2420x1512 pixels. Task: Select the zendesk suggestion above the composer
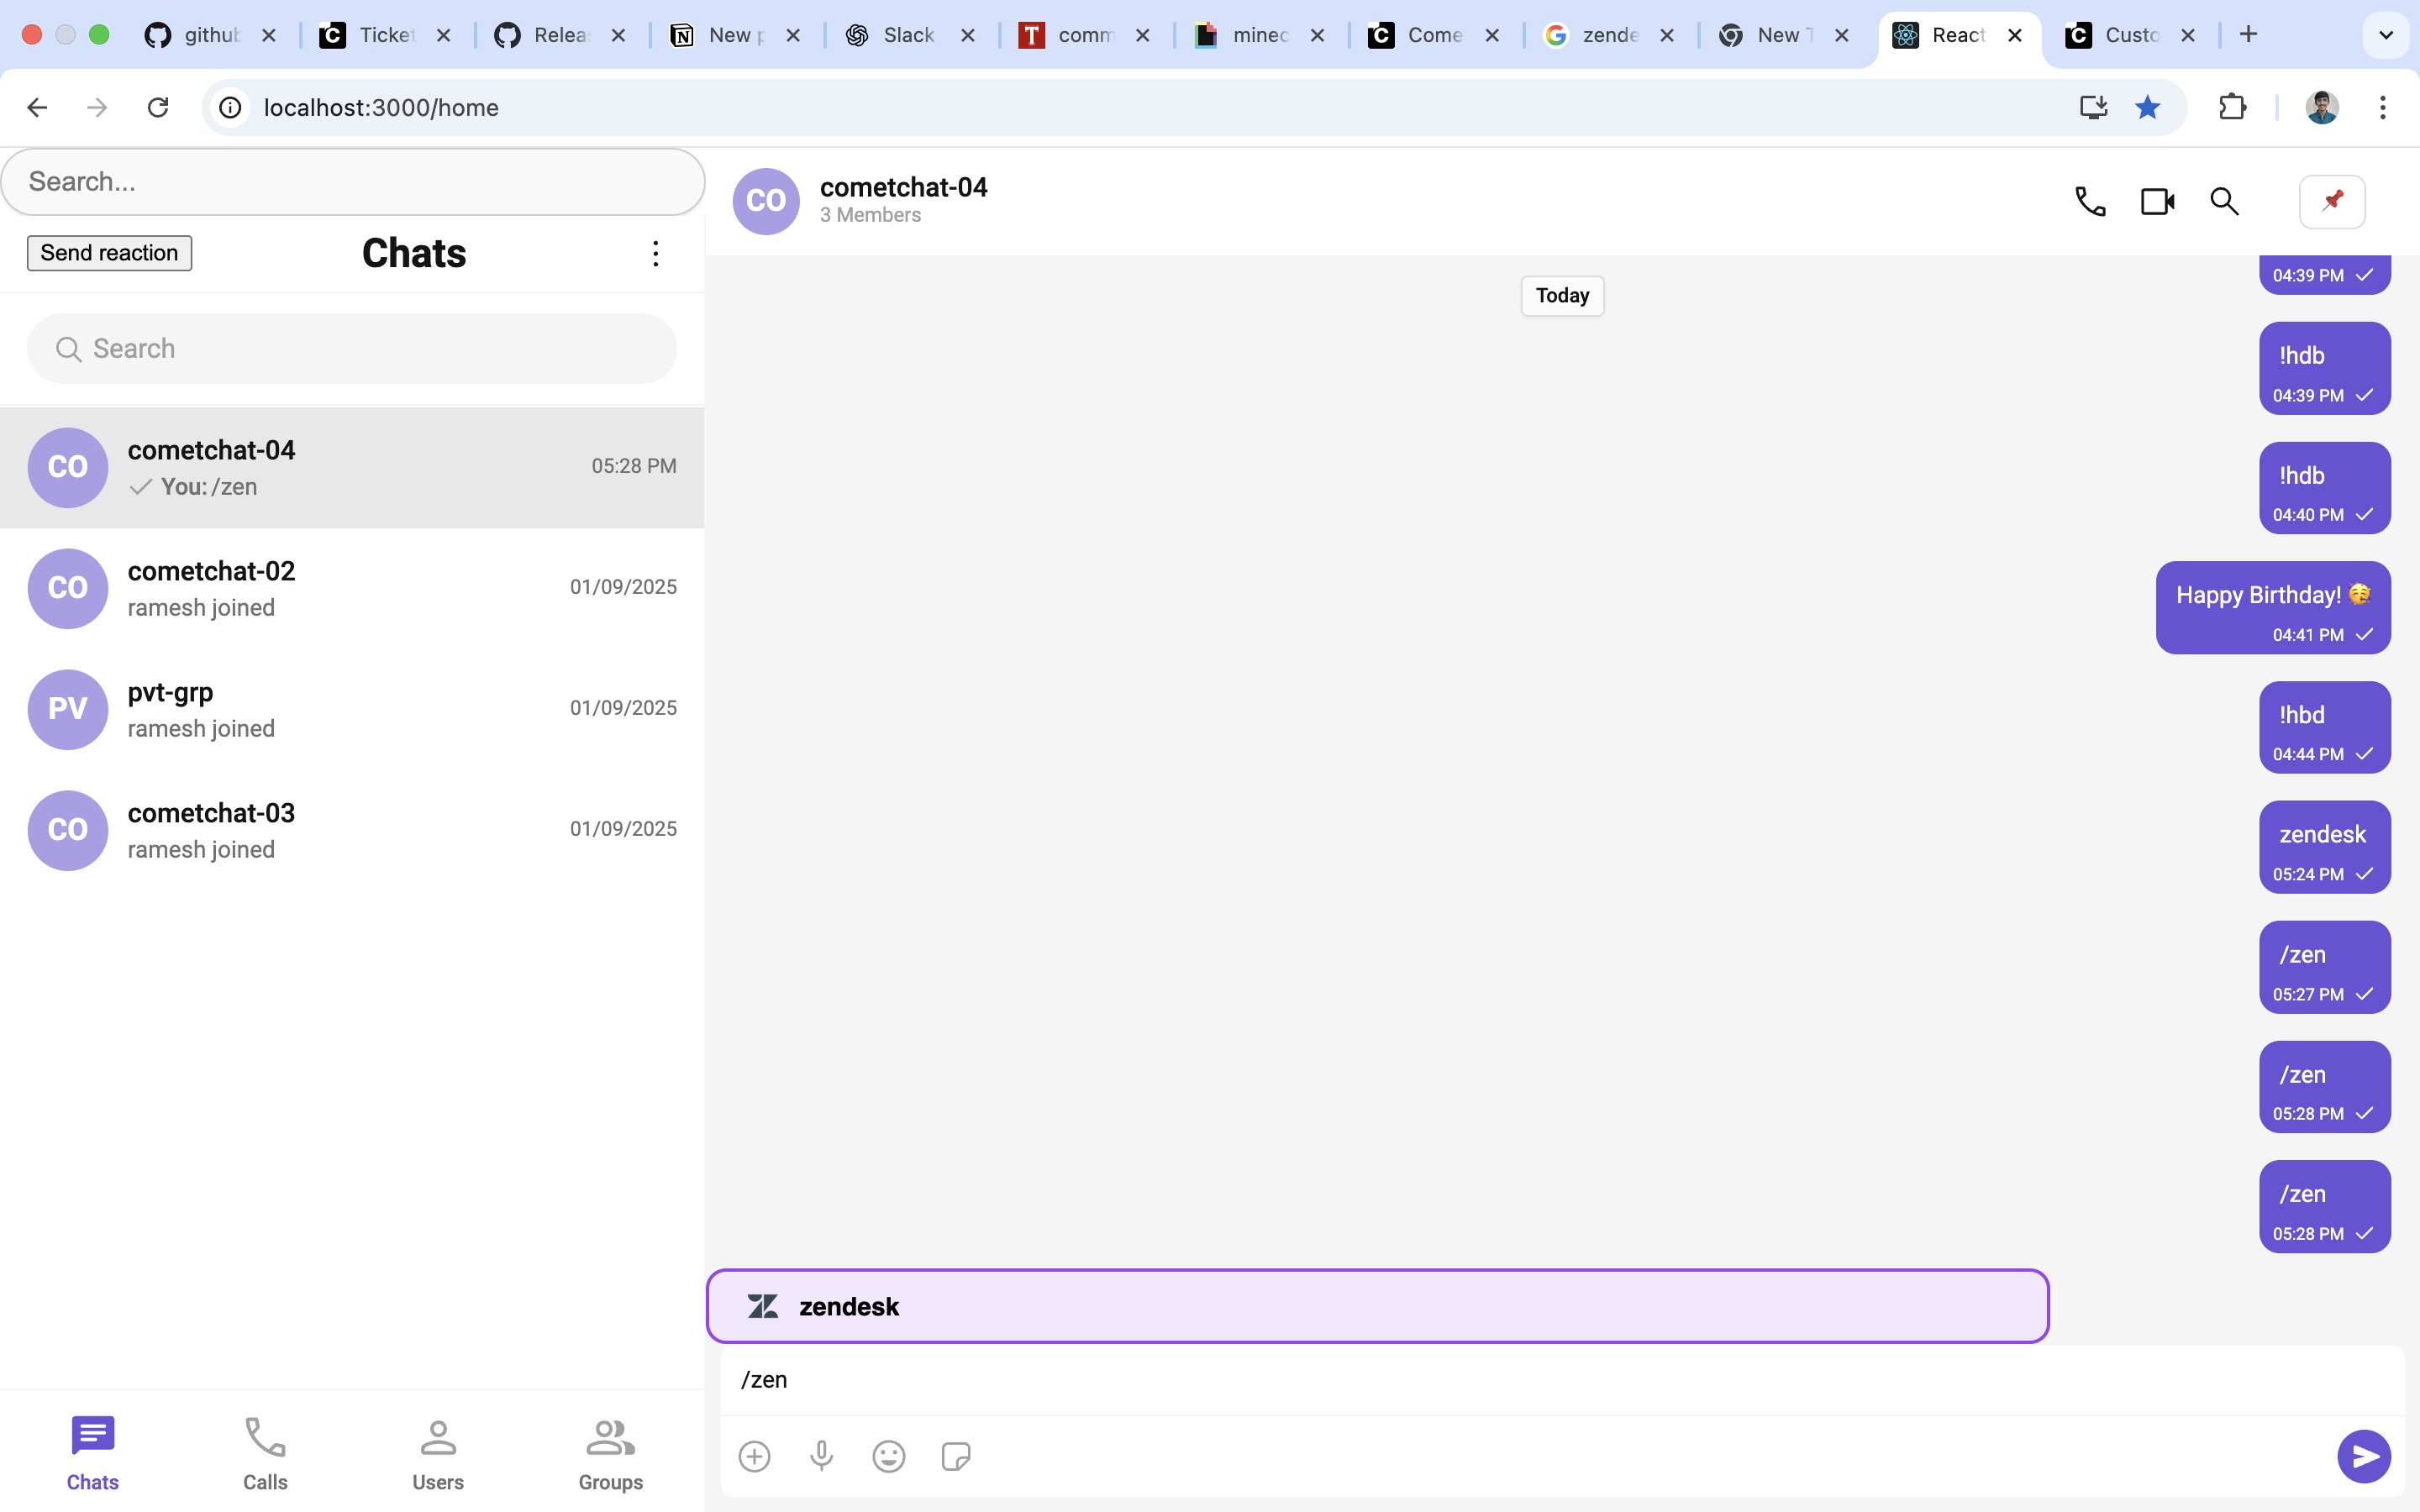tap(1377, 1306)
